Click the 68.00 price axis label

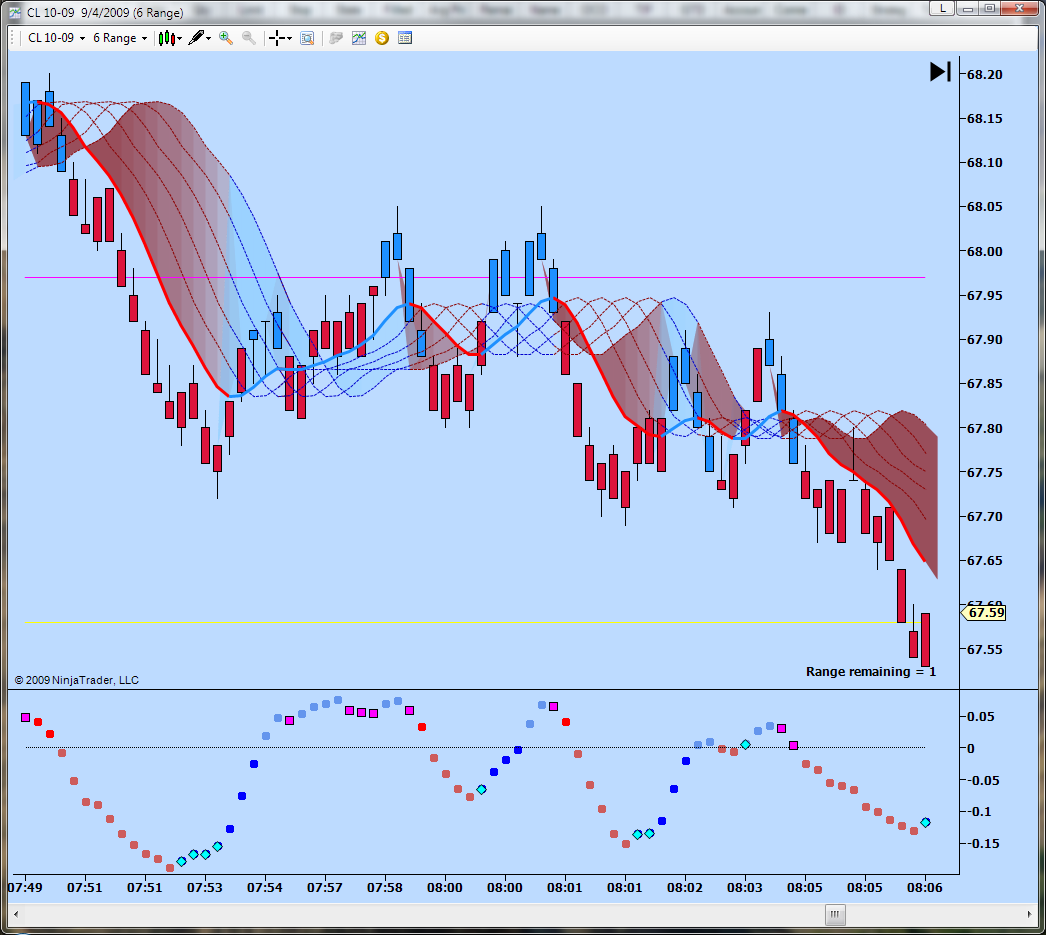point(985,251)
